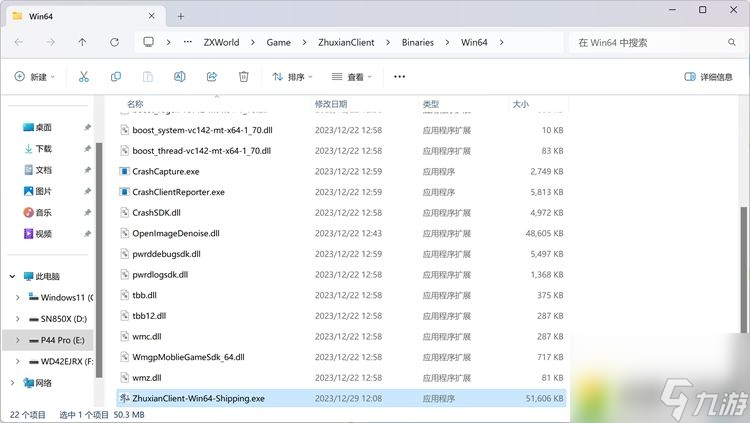
Task: Open a new tab with plus button
Action: [181, 16]
